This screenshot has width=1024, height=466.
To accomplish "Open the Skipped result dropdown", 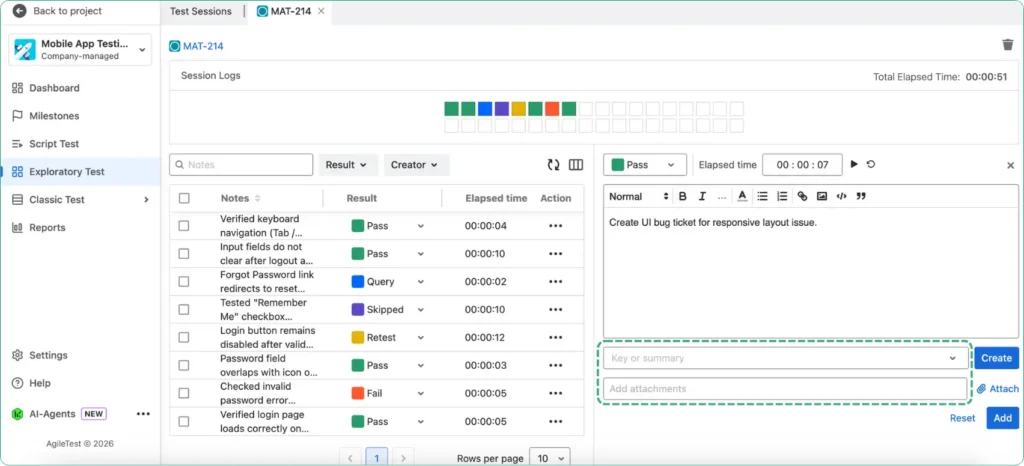I will point(388,309).
